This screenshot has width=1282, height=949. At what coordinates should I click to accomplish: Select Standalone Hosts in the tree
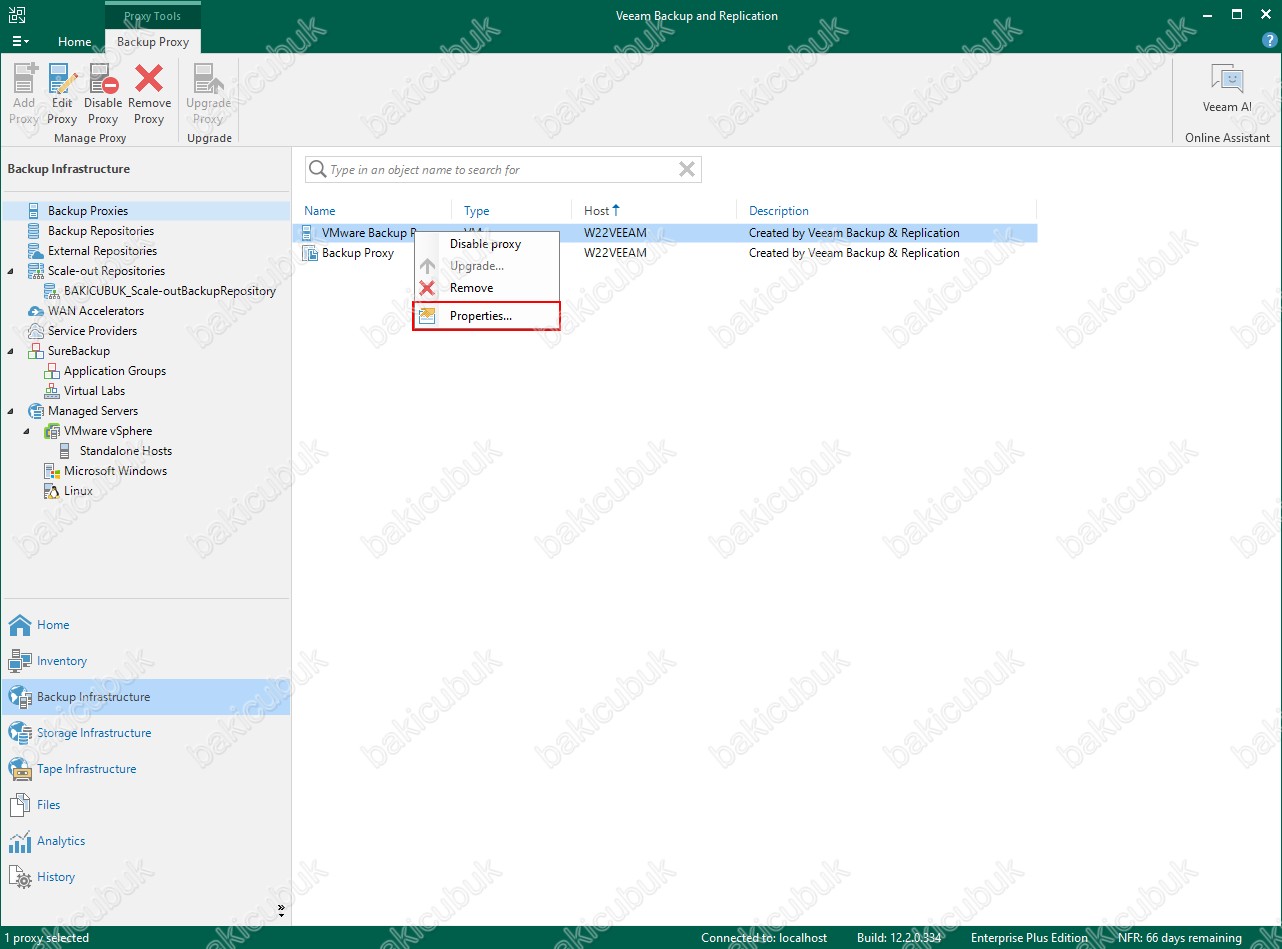126,451
